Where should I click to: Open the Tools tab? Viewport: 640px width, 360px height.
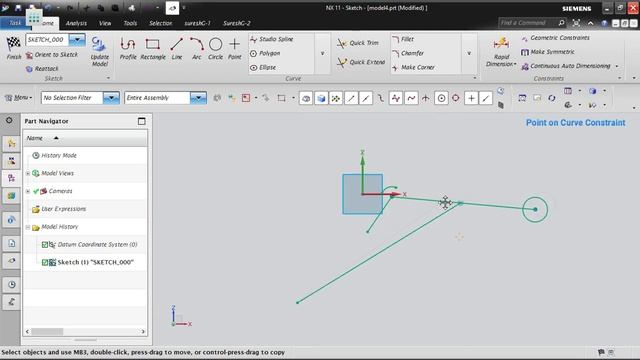[130, 23]
